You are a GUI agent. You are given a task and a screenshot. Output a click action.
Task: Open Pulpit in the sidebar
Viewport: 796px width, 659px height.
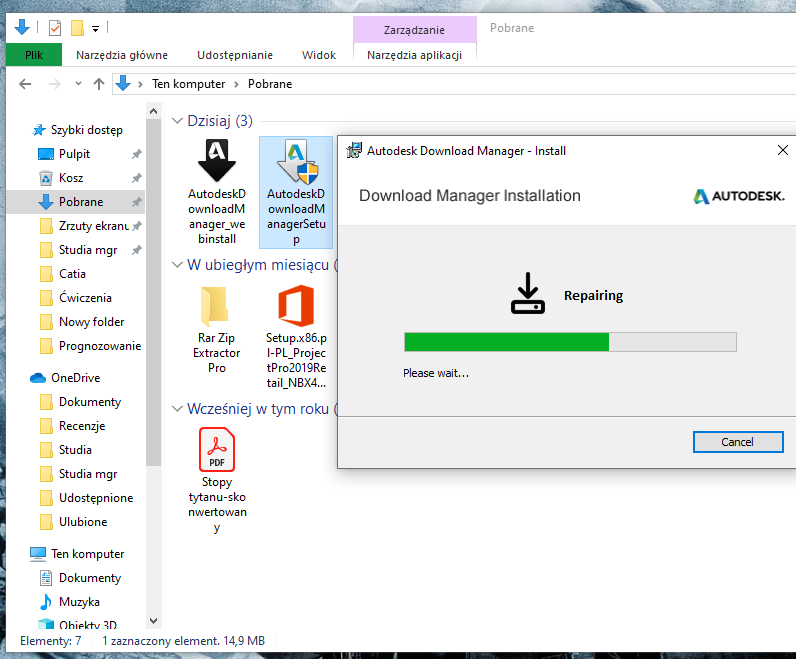click(74, 154)
